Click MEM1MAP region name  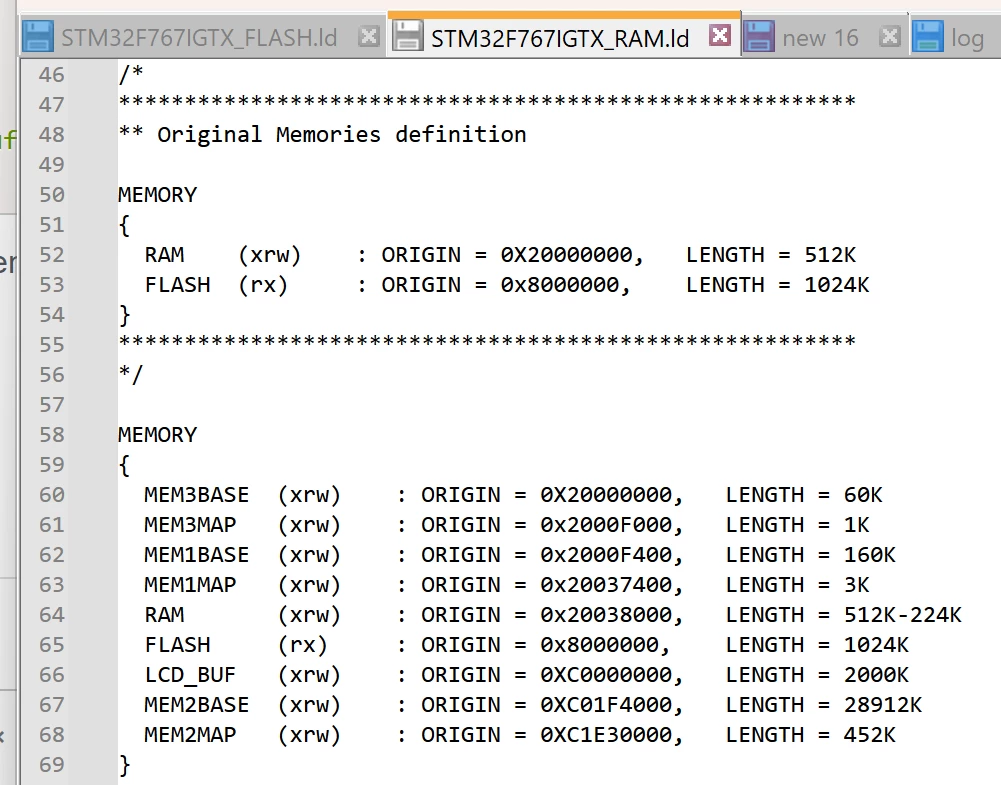[190, 585]
